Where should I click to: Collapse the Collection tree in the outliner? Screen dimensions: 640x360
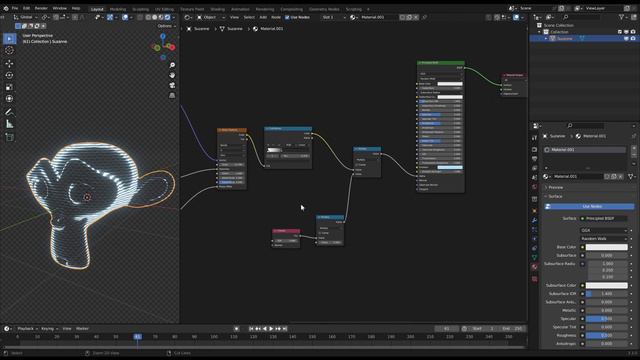[540, 32]
